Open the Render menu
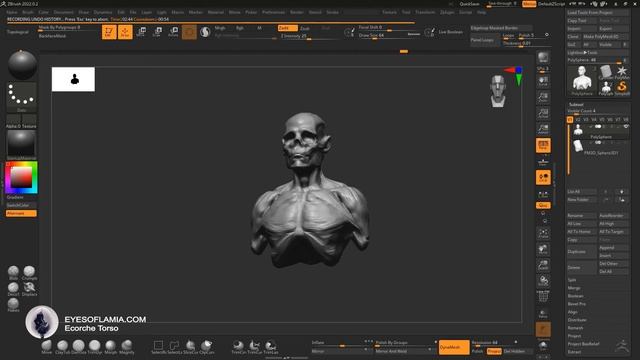The width and height of the screenshot is (640, 360). 297,12
